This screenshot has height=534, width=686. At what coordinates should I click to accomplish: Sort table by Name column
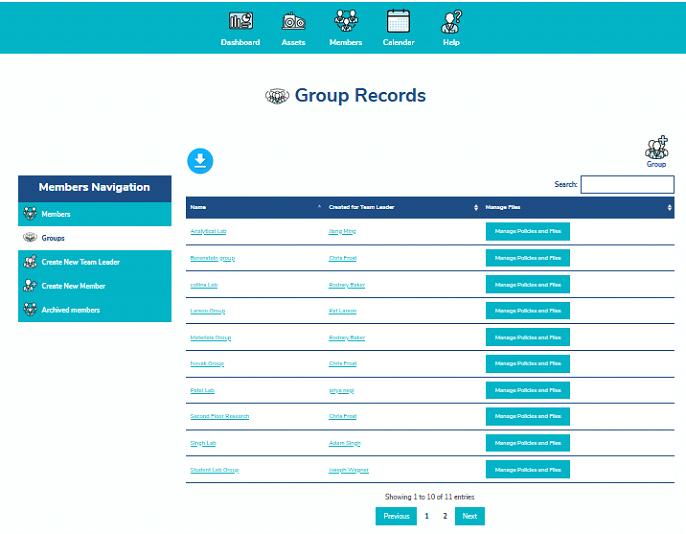[x=255, y=207]
